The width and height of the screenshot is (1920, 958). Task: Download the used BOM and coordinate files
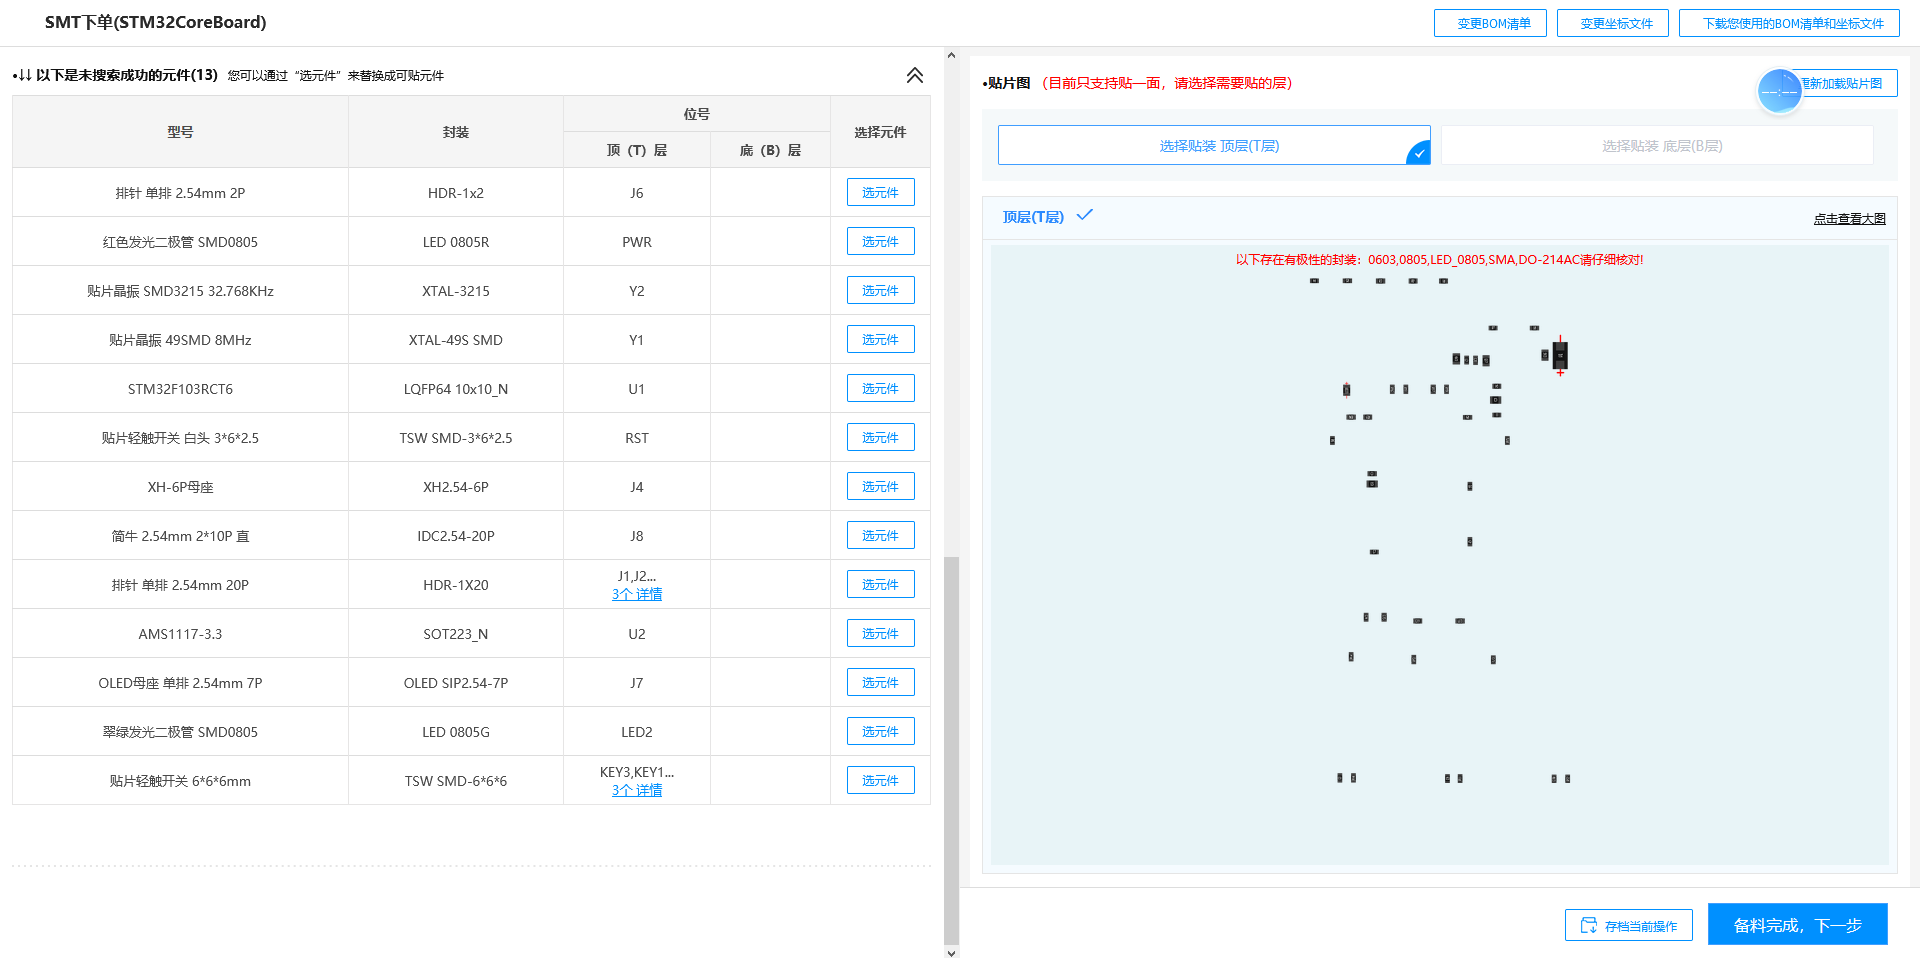coord(1789,22)
